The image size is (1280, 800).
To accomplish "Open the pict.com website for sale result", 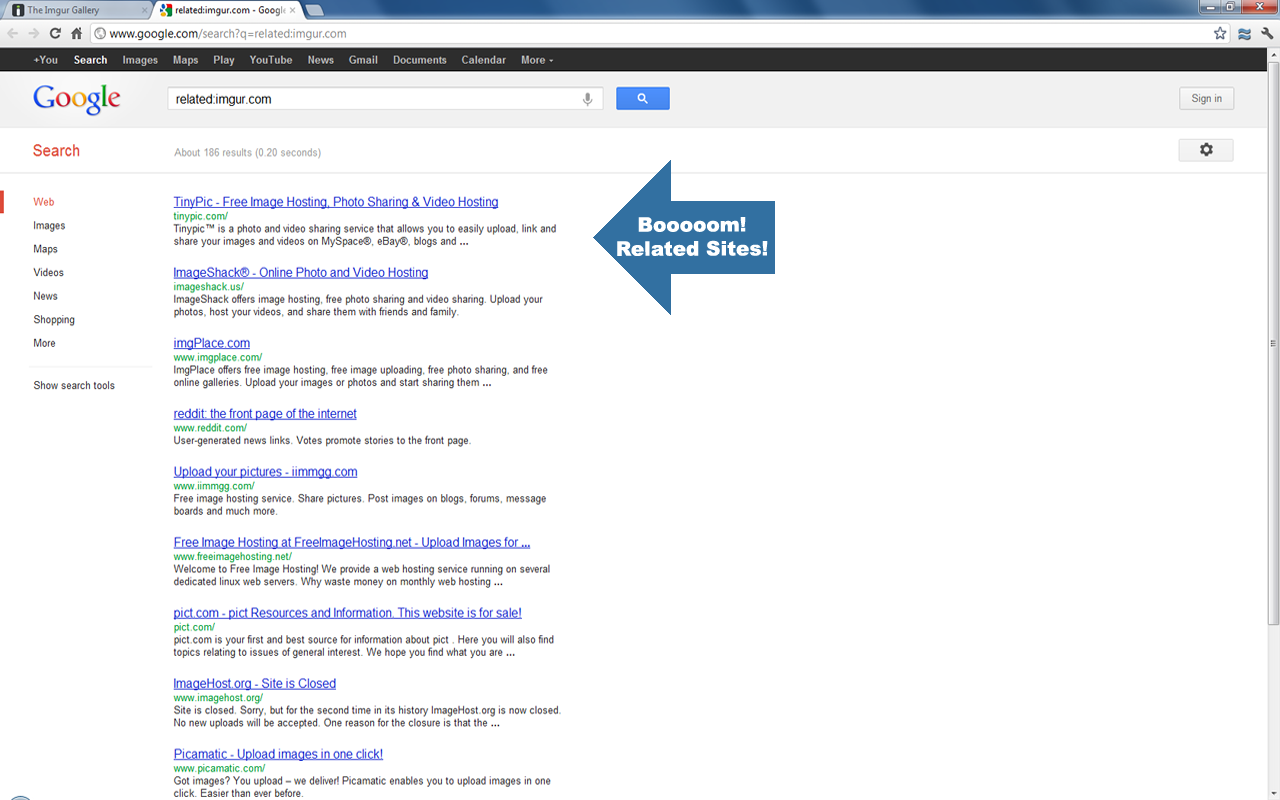I will 348,613.
